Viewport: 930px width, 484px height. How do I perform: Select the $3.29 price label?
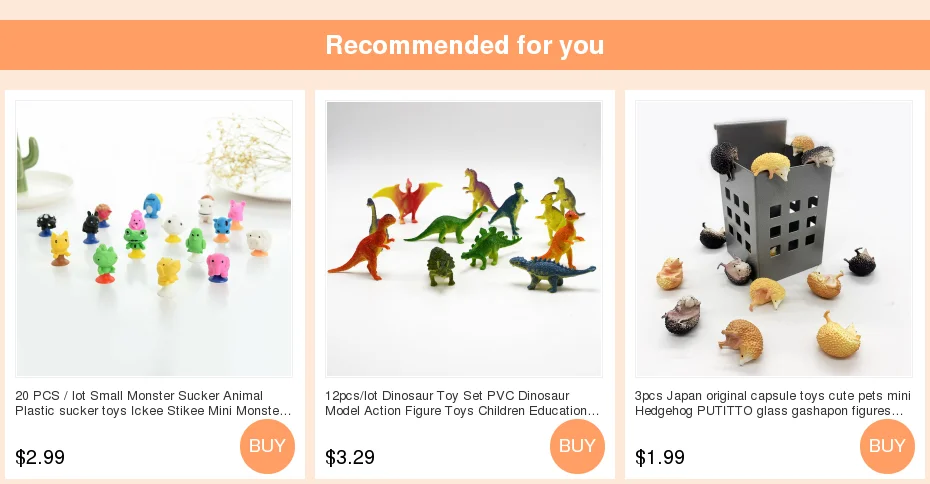tap(350, 457)
